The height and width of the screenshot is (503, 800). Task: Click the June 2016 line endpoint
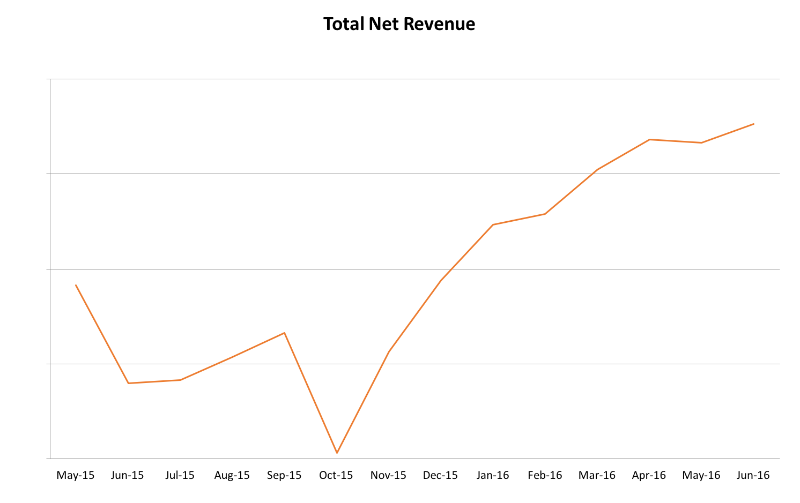(754, 124)
